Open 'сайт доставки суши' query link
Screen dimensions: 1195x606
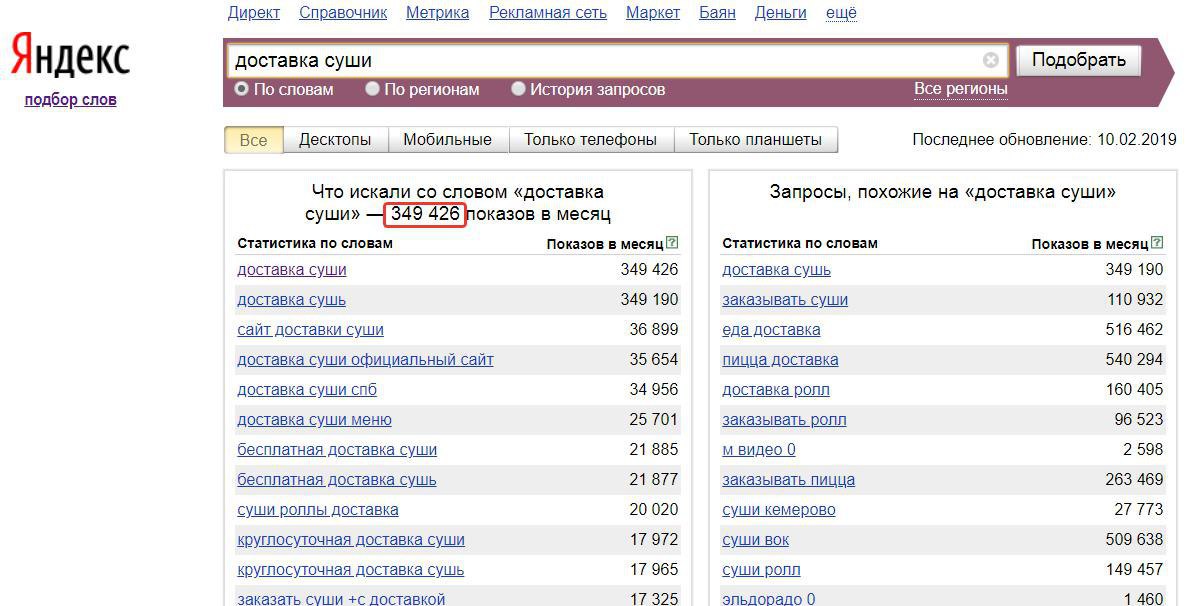coord(310,330)
